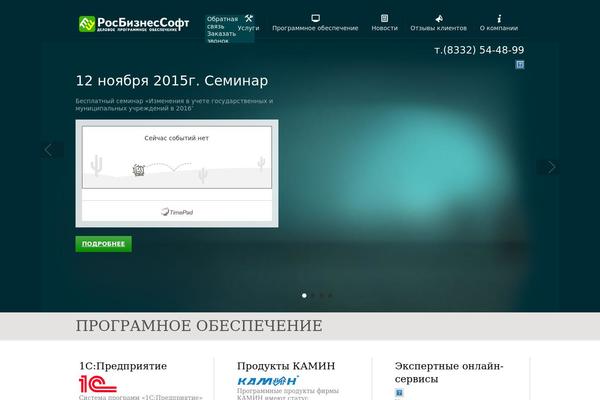
Task: Click the ПРОГРАМНОЕ ОБЕСПЕЧЕНИЕ section heading
Action: (x=199, y=326)
